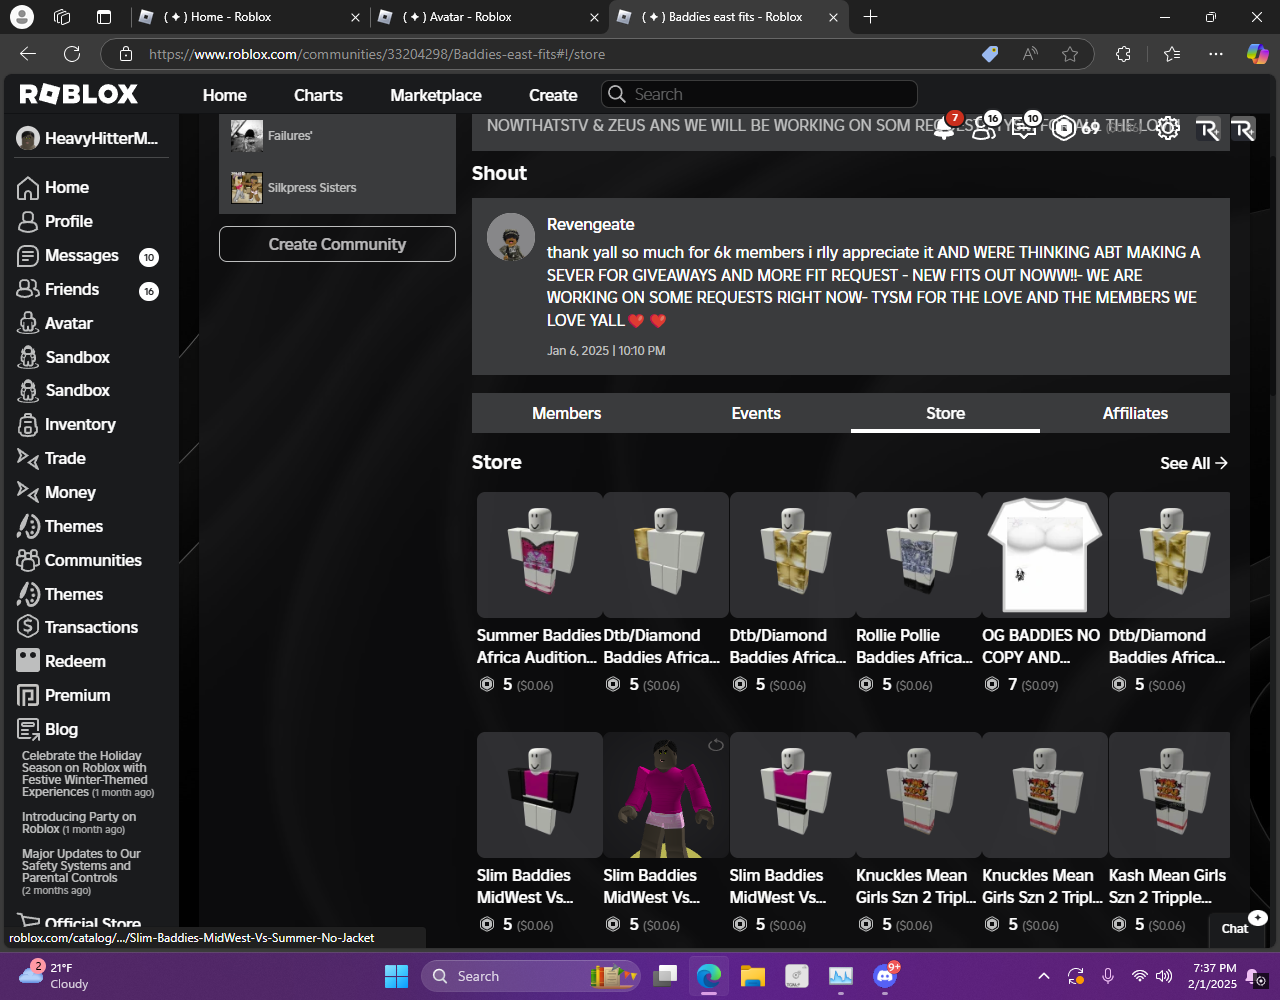Click the Create Community button
Image resolution: width=1280 pixels, height=1000 pixels.
(x=337, y=244)
